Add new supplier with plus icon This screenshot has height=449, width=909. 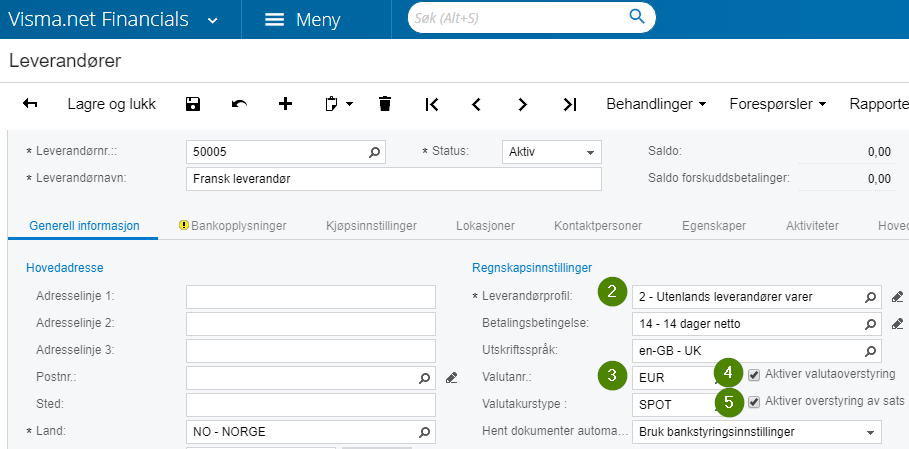(285, 104)
